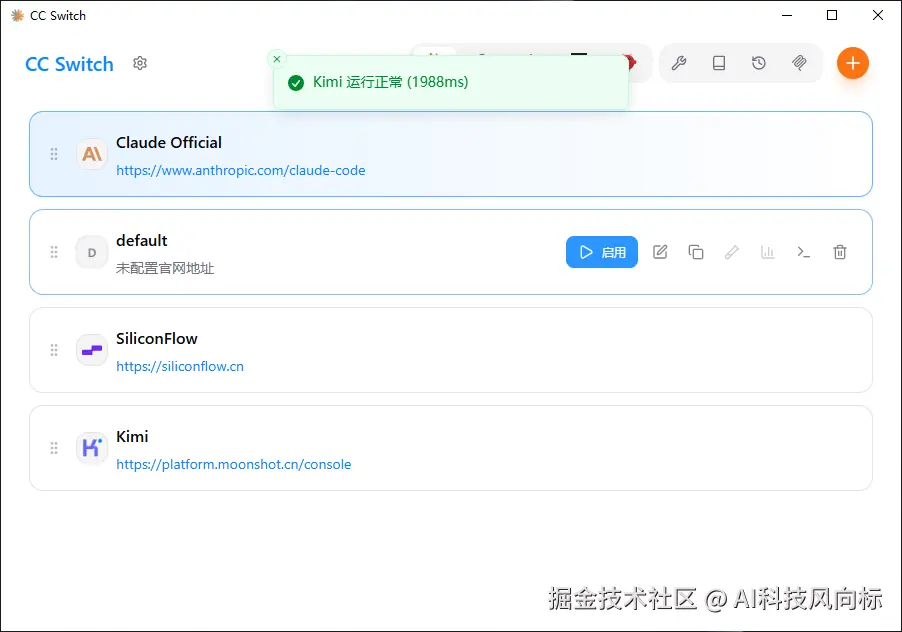Dismiss the Kimi success notification
Viewport: 902px width, 632px height.
coord(277,58)
